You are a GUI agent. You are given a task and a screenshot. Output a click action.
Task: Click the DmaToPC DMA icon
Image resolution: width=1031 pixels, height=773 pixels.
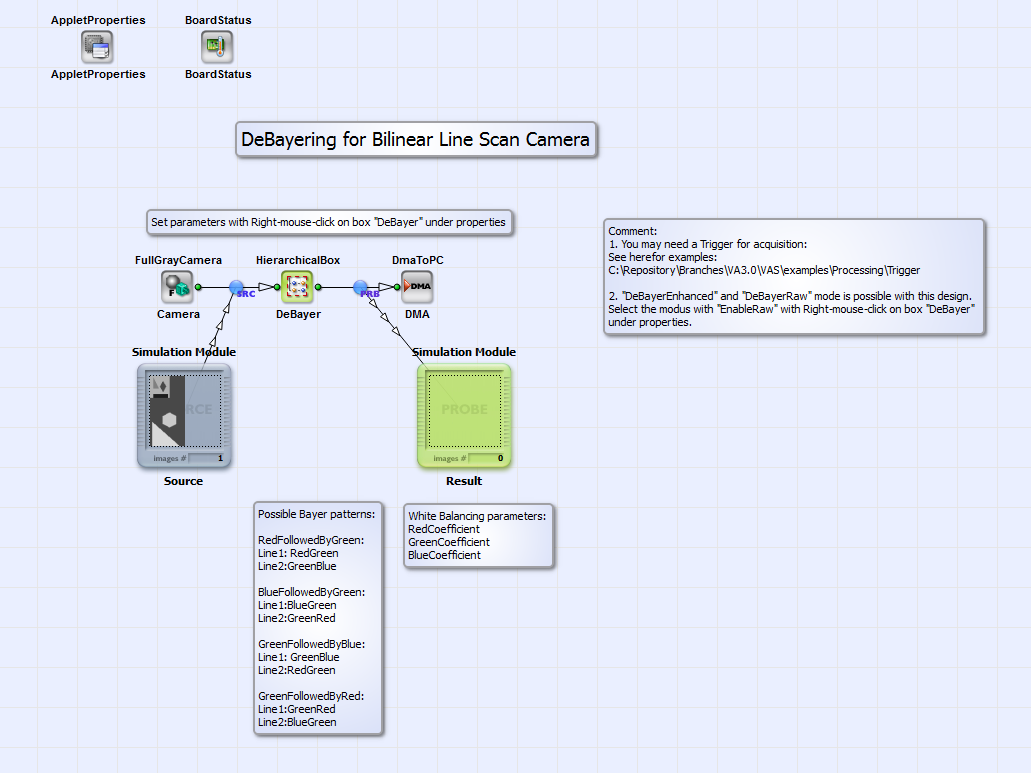417,287
